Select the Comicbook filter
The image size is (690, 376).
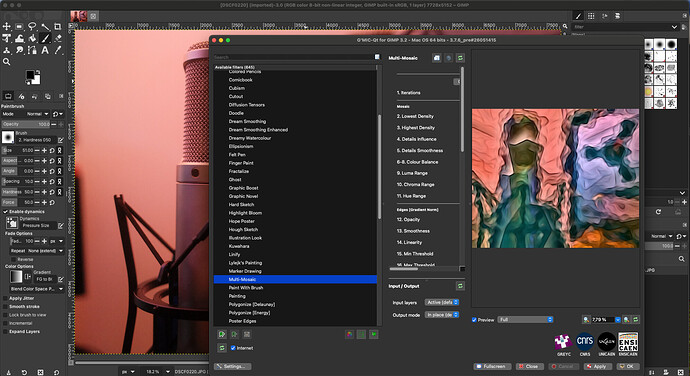coord(241,80)
